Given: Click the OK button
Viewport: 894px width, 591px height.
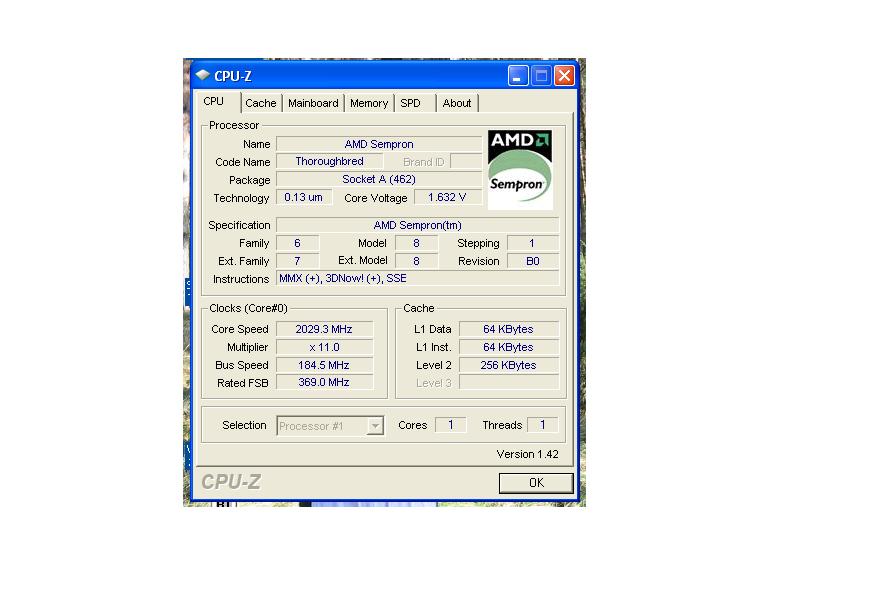Looking at the screenshot, I should [536, 483].
